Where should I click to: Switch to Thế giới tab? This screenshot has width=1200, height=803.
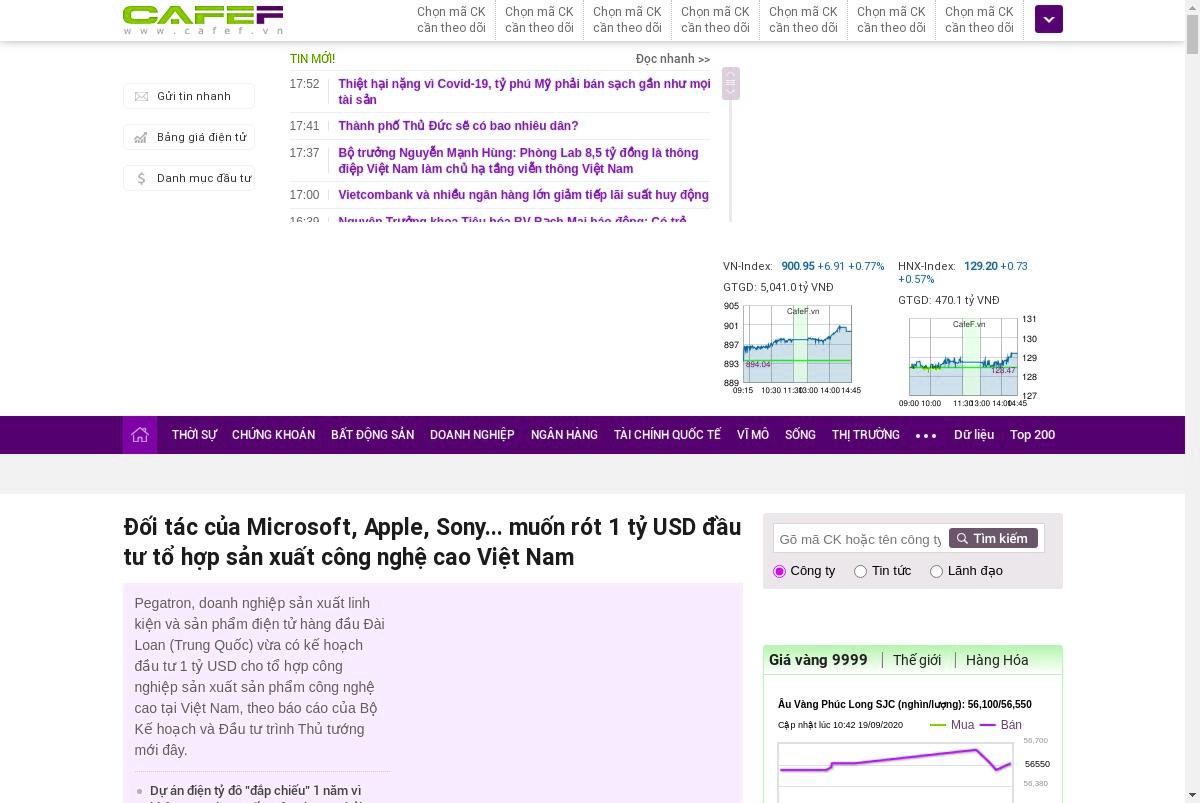tap(917, 660)
